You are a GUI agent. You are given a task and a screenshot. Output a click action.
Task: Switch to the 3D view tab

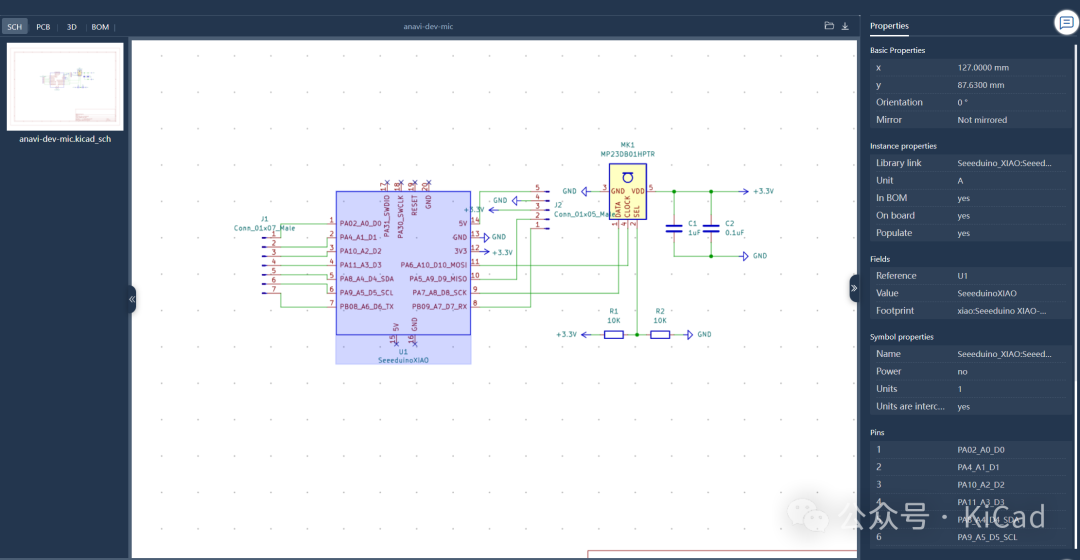pos(72,27)
